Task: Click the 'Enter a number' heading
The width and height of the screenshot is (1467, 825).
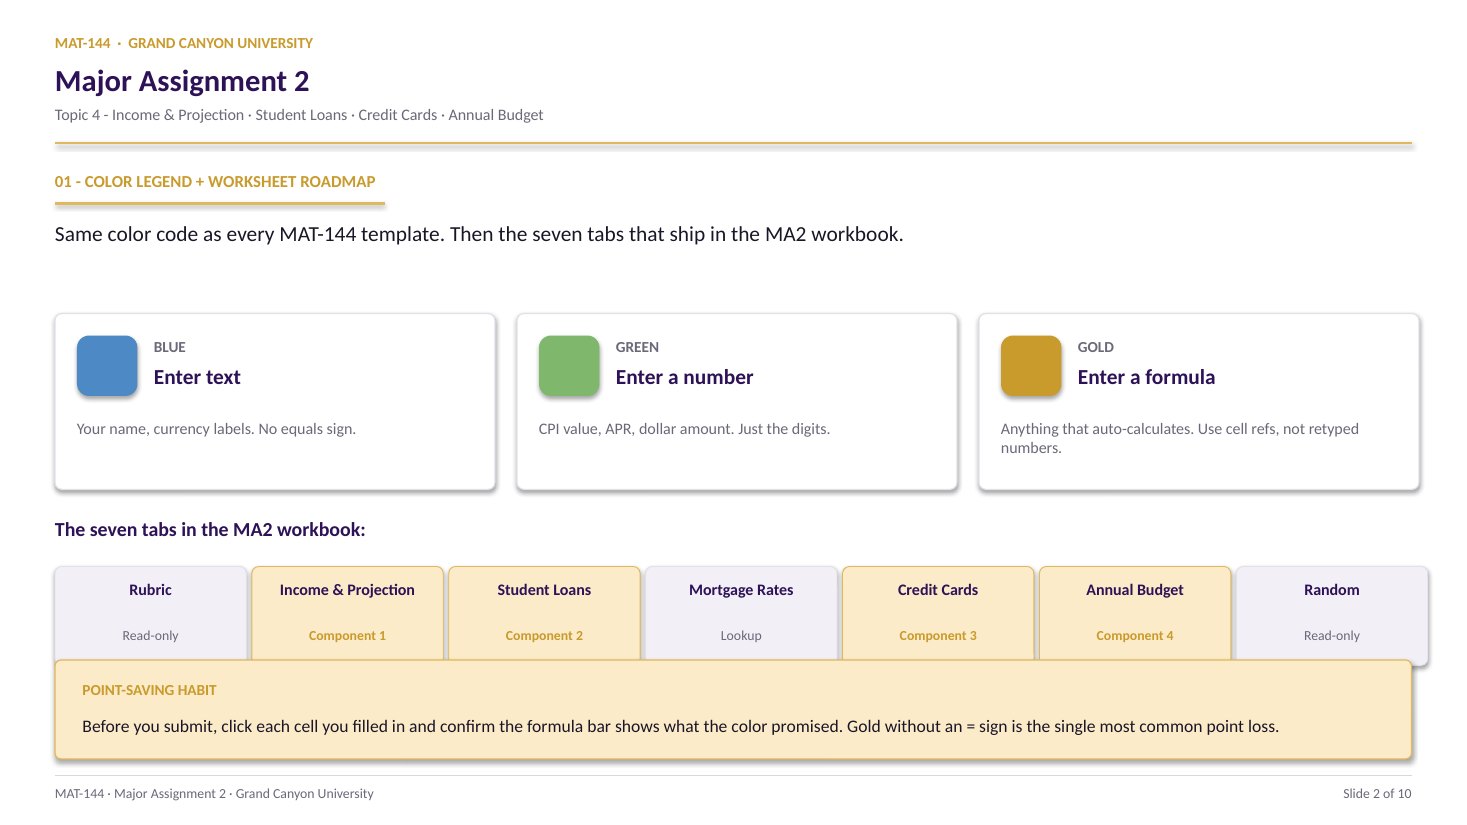Action: pos(684,377)
